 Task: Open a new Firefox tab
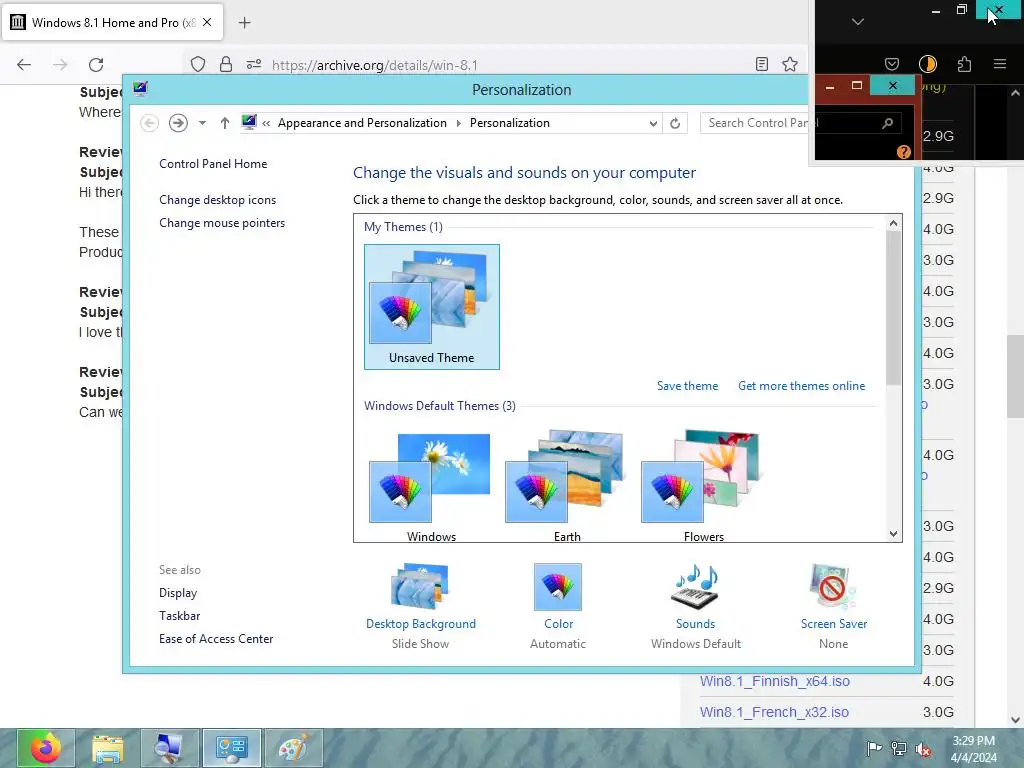coord(244,23)
